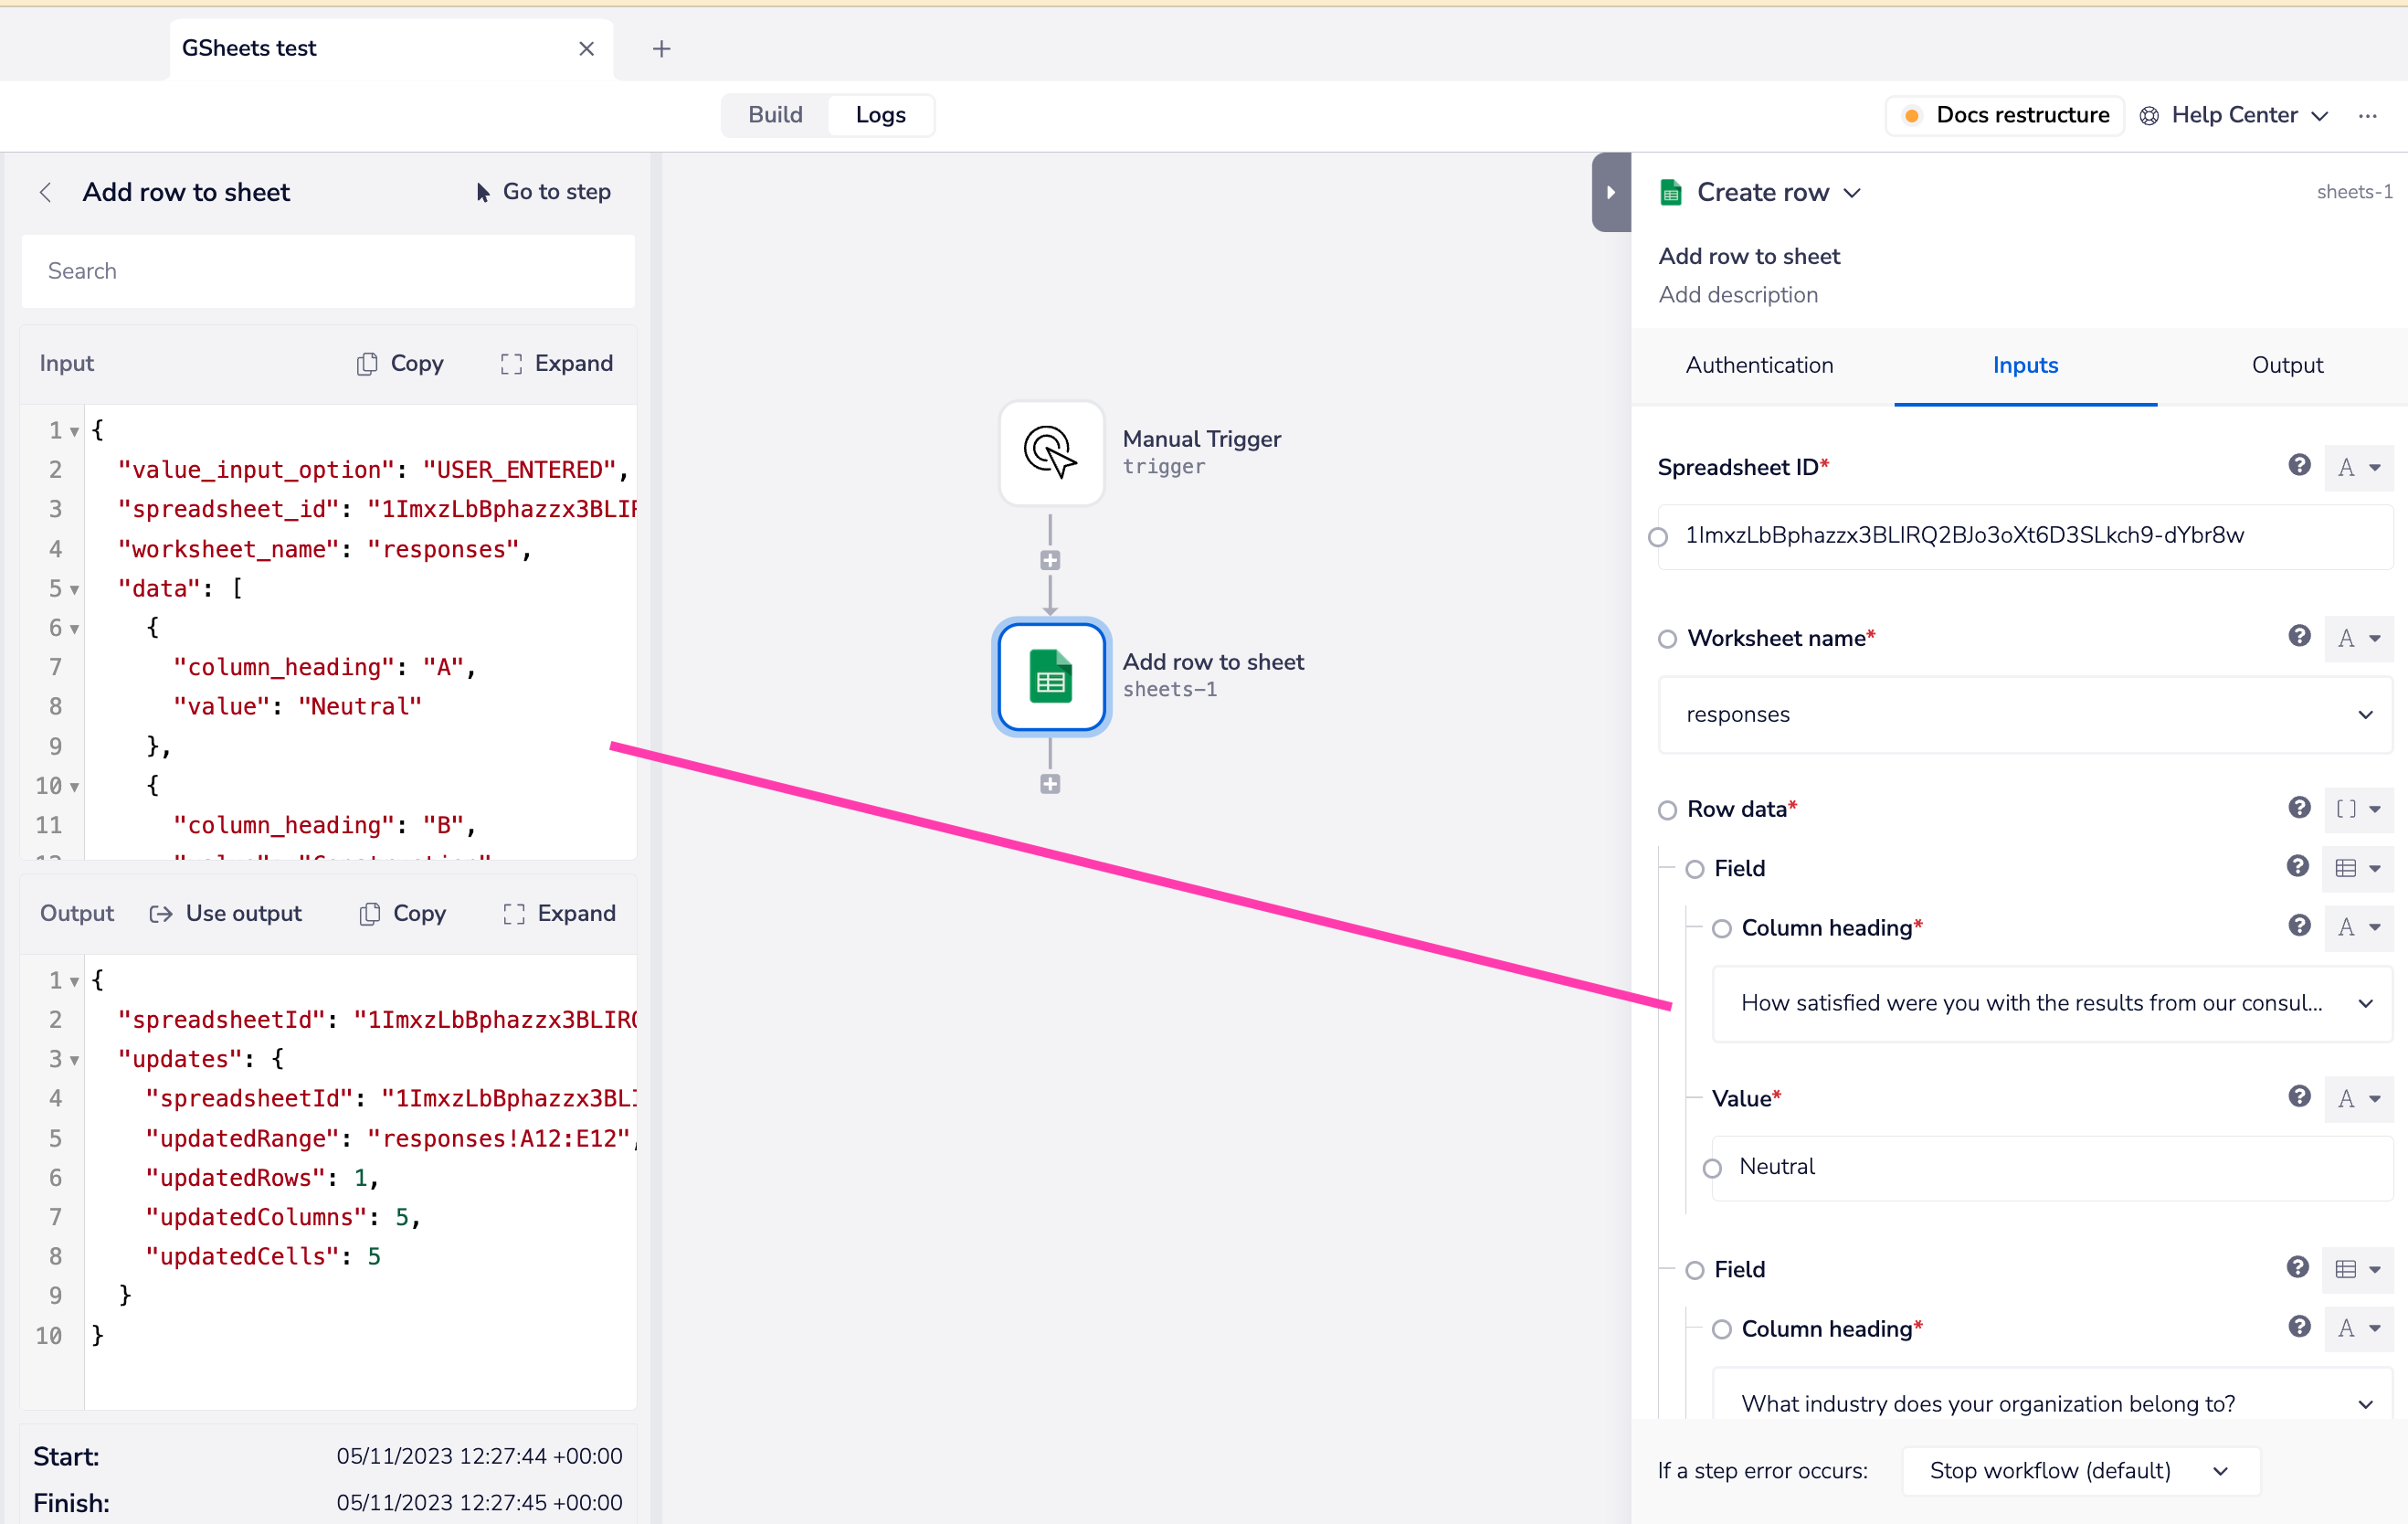Switch to the Output tab

click(2286, 365)
